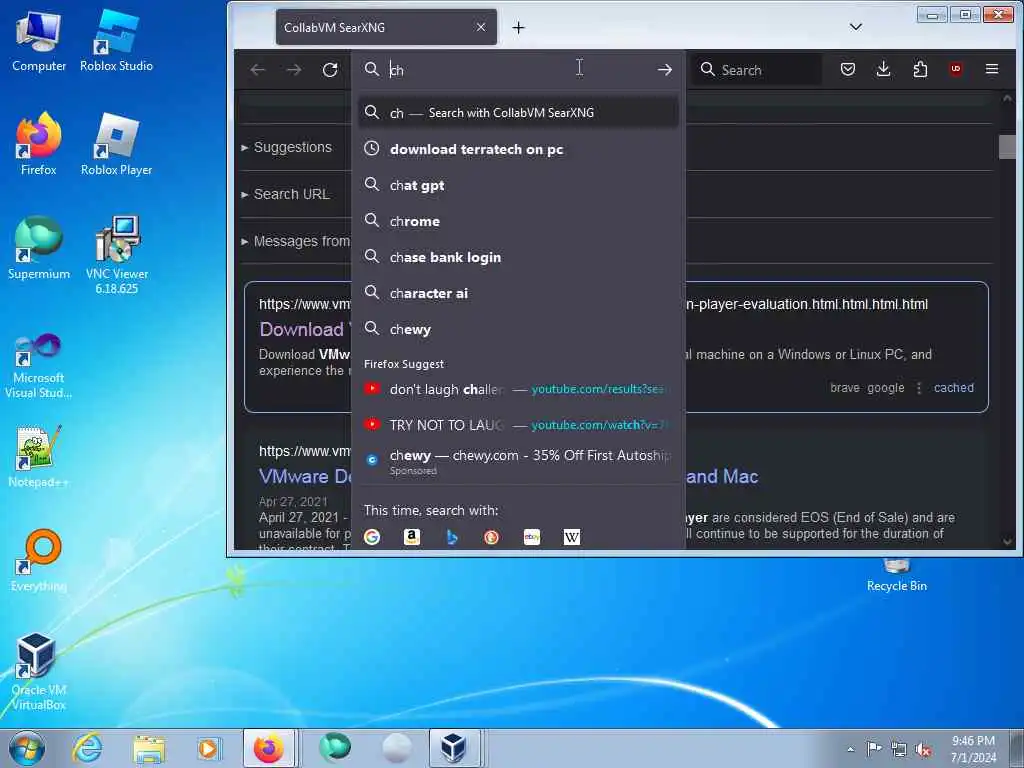Show hidden system tray icons
Image resolution: width=1024 pixels, height=768 pixels.
(850, 749)
